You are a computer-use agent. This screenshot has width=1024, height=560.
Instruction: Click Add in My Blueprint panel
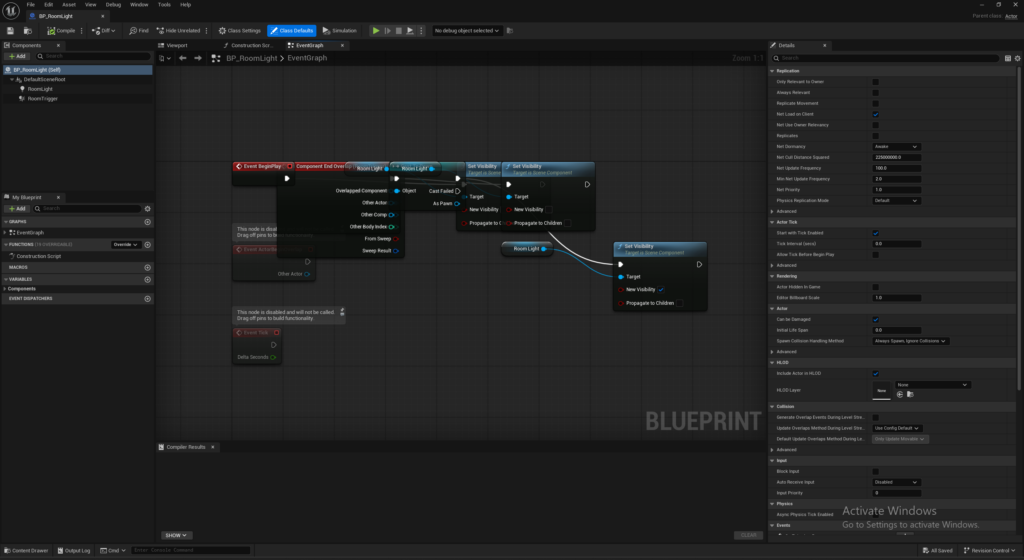[18, 209]
